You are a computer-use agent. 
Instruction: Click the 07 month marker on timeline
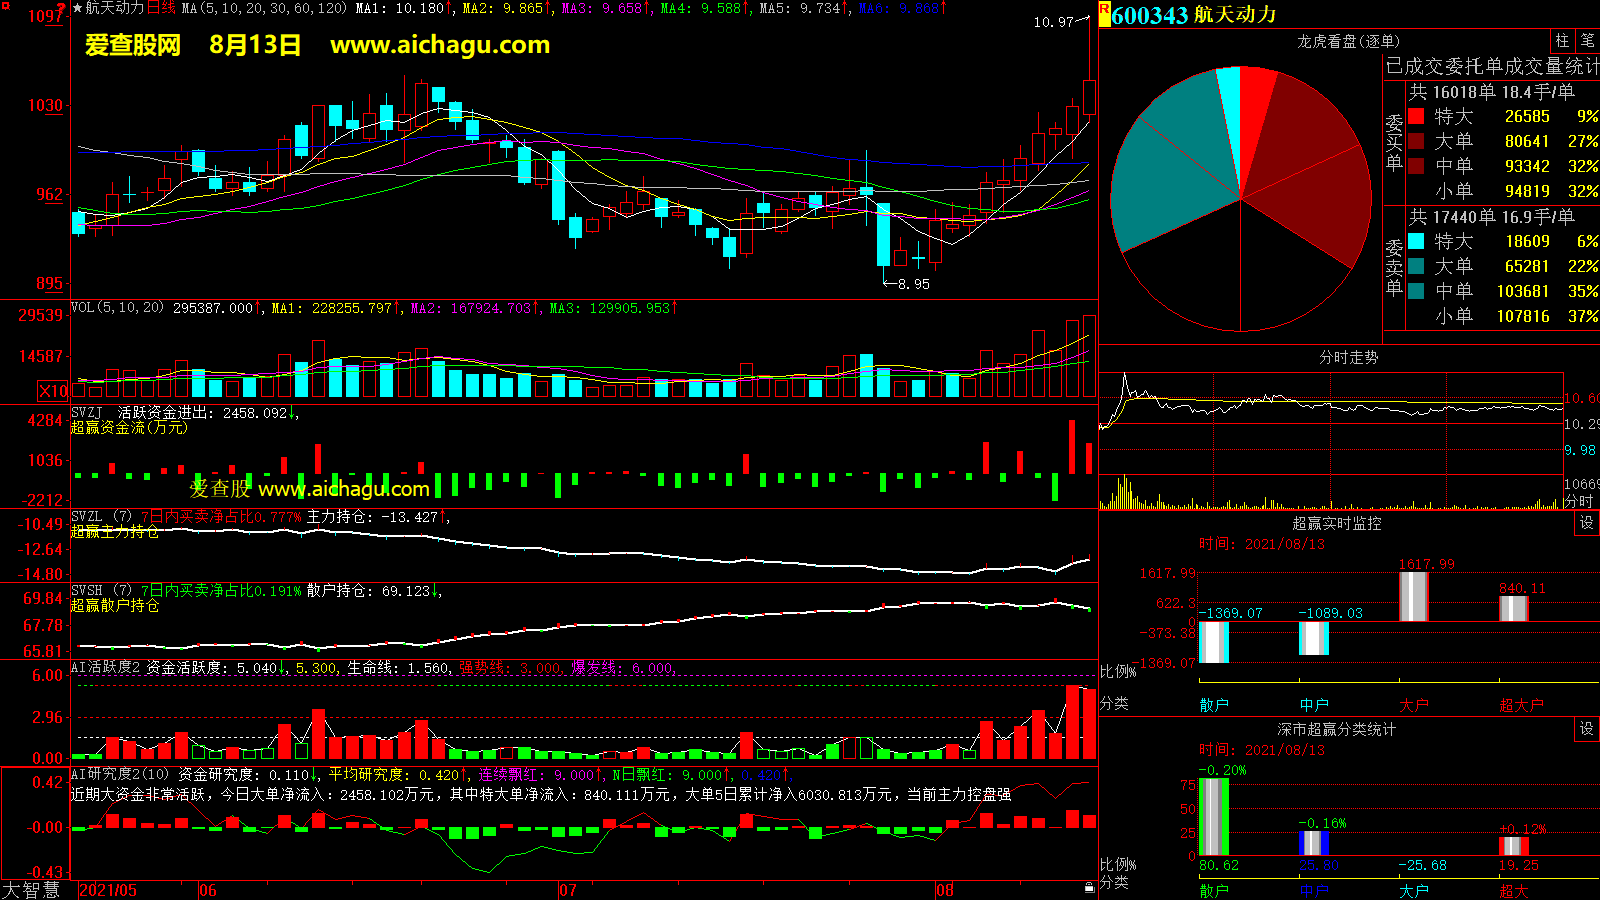coord(568,890)
